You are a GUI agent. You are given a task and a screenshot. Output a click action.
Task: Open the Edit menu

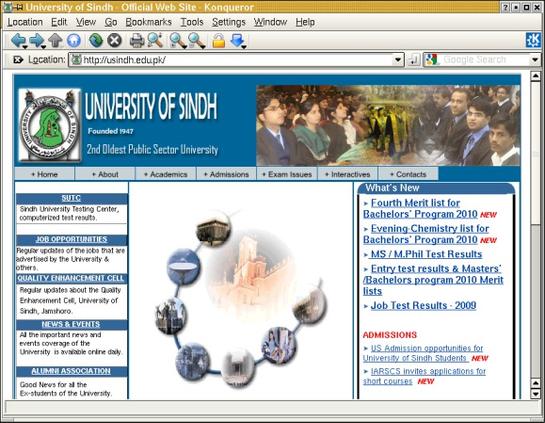(x=59, y=22)
